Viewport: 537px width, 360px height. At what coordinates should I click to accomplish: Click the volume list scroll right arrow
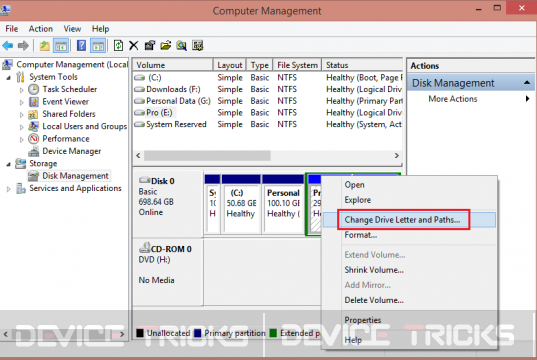(x=397, y=156)
